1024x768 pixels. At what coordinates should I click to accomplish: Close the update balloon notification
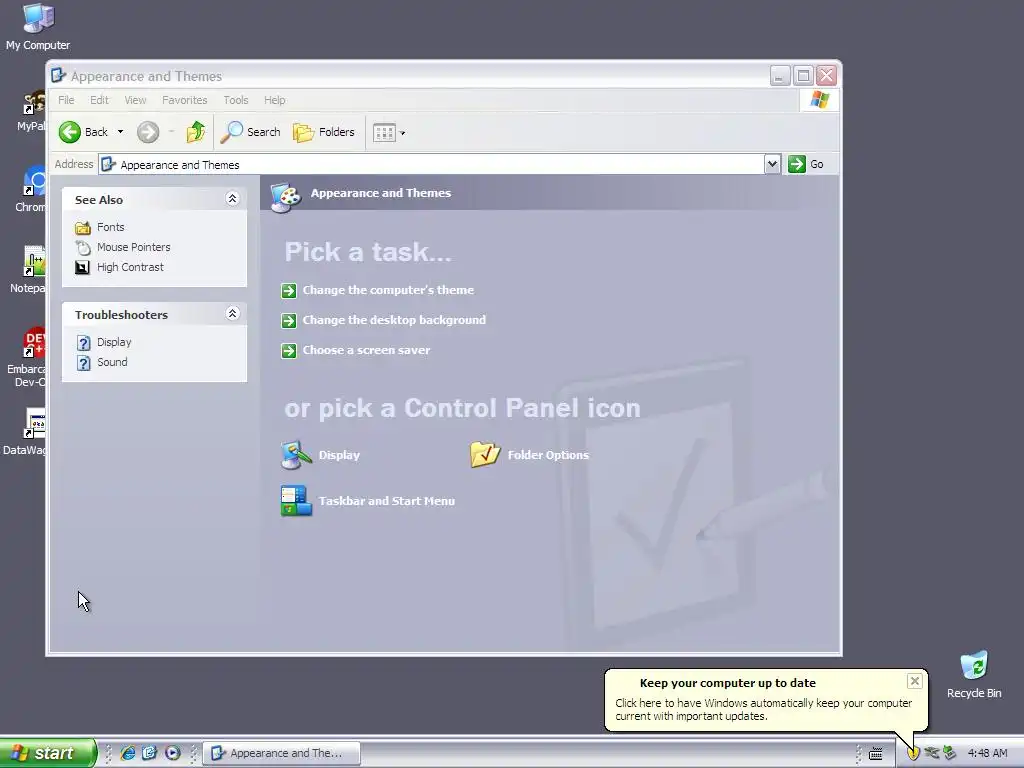click(914, 681)
